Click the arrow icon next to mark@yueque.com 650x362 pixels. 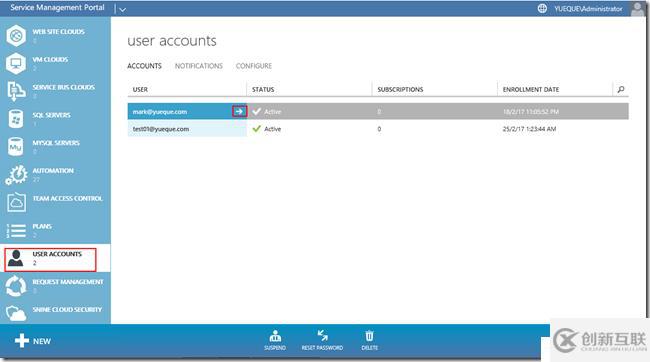(239, 111)
